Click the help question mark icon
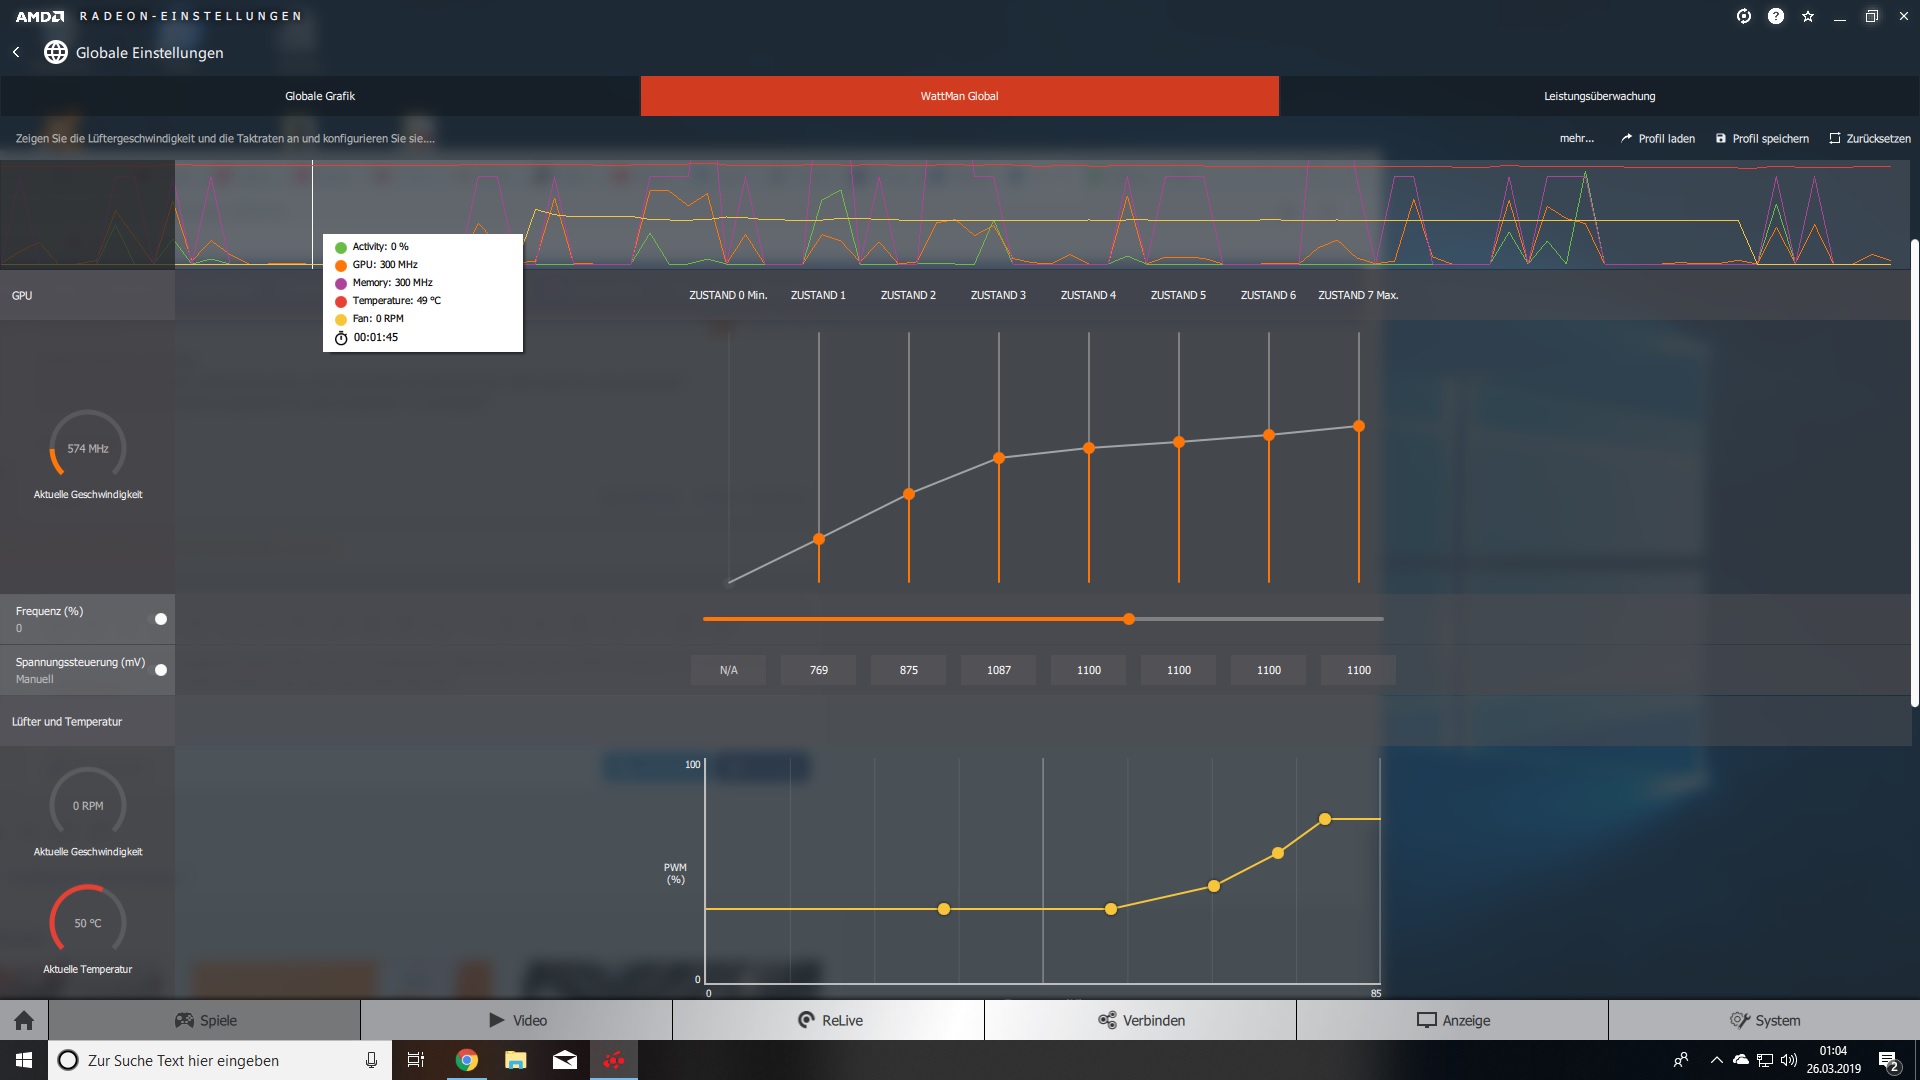Viewport: 1920px width, 1080px height. [x=1776, y=16]
